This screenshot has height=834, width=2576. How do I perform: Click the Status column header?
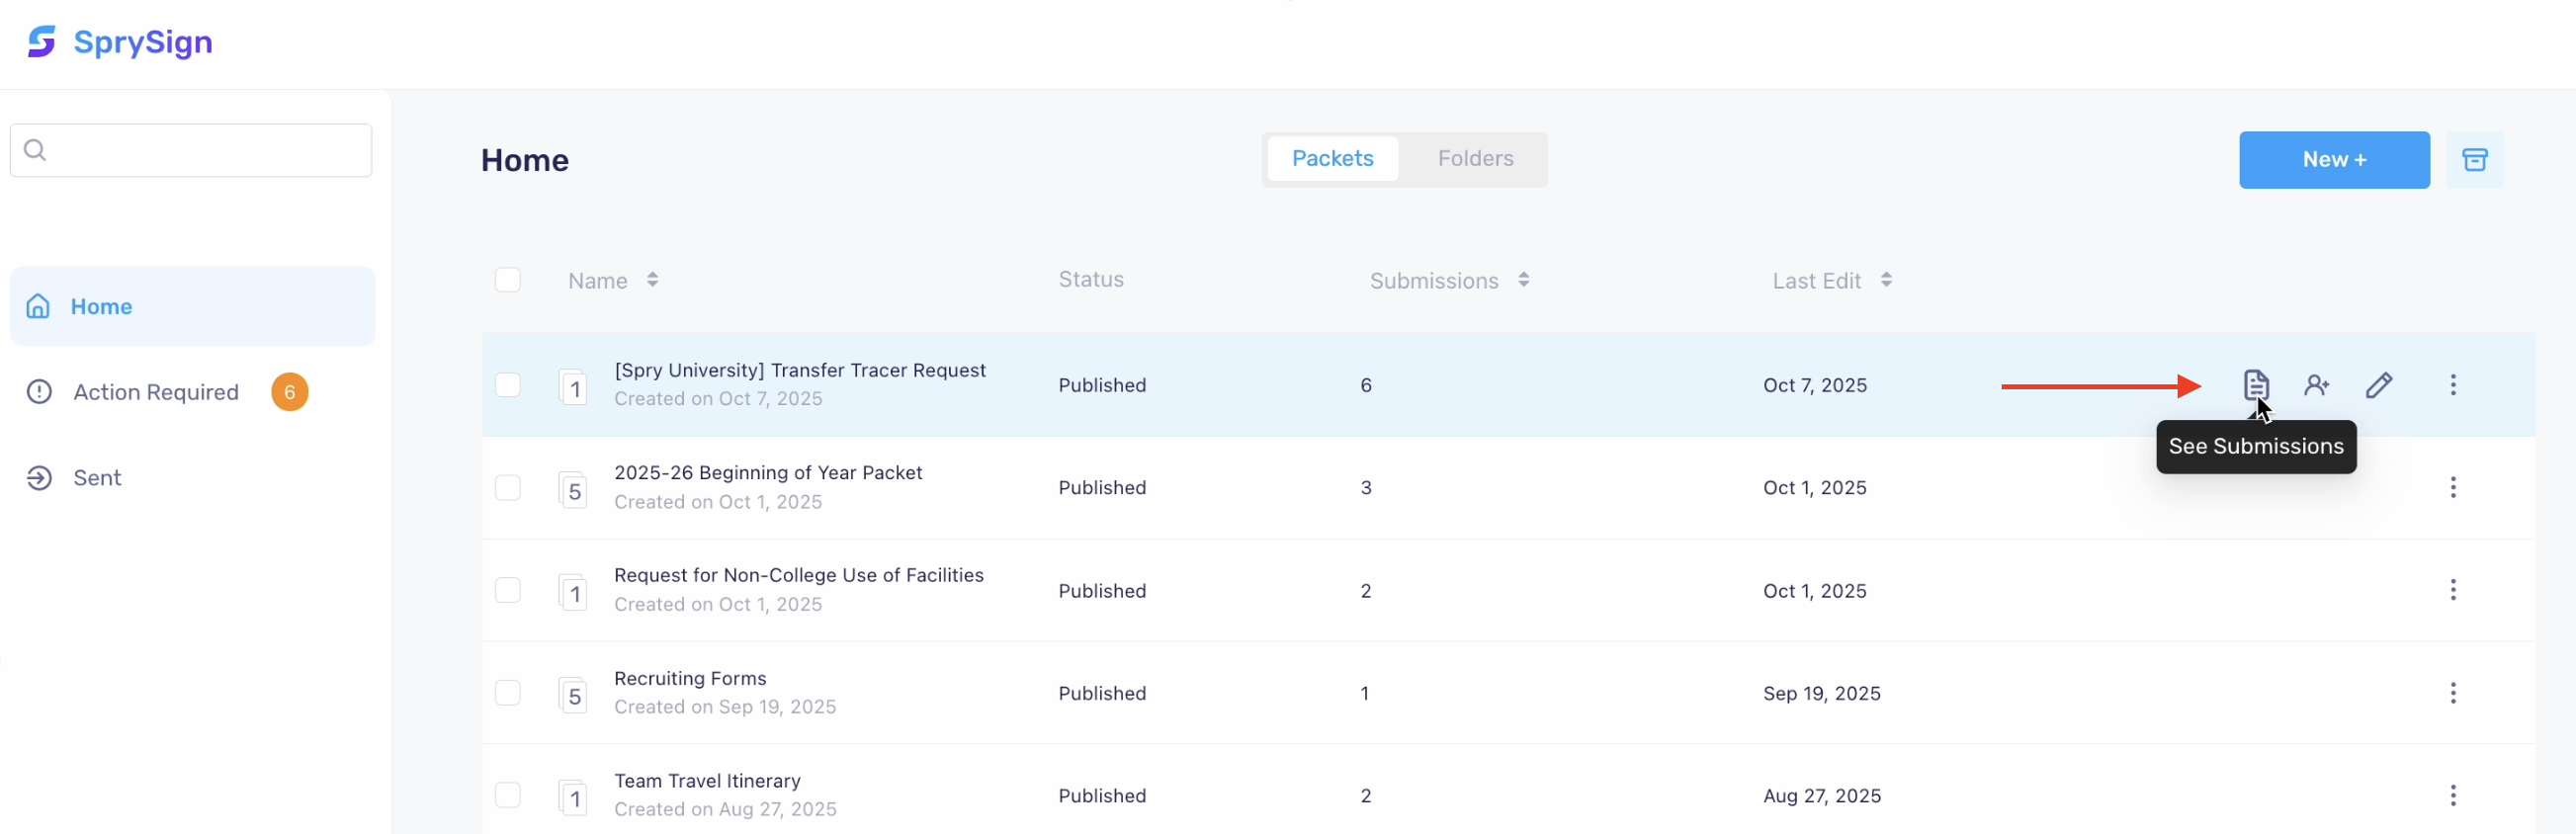click(1091, 280)
